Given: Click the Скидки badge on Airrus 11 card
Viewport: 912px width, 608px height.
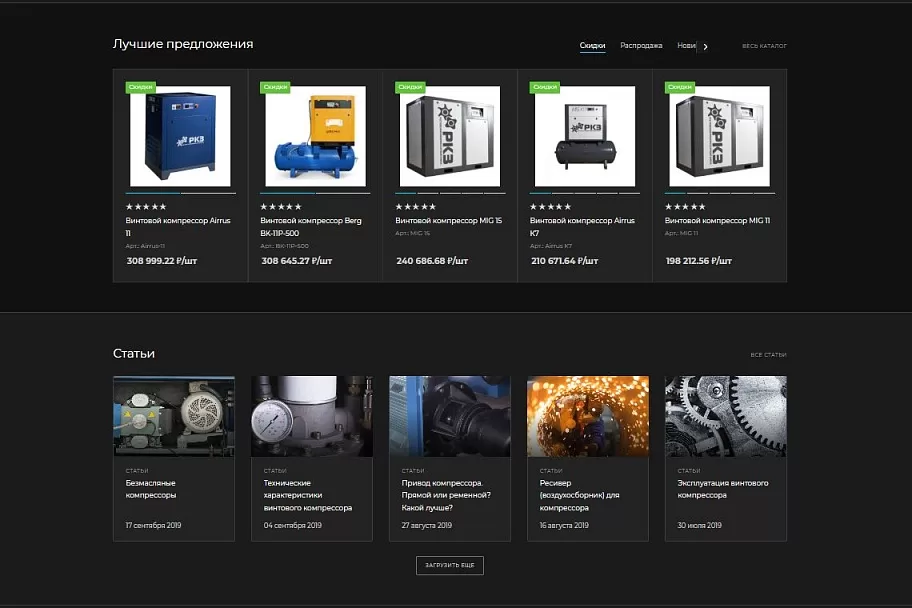Looking at the screenshot, I should [140, 87].
